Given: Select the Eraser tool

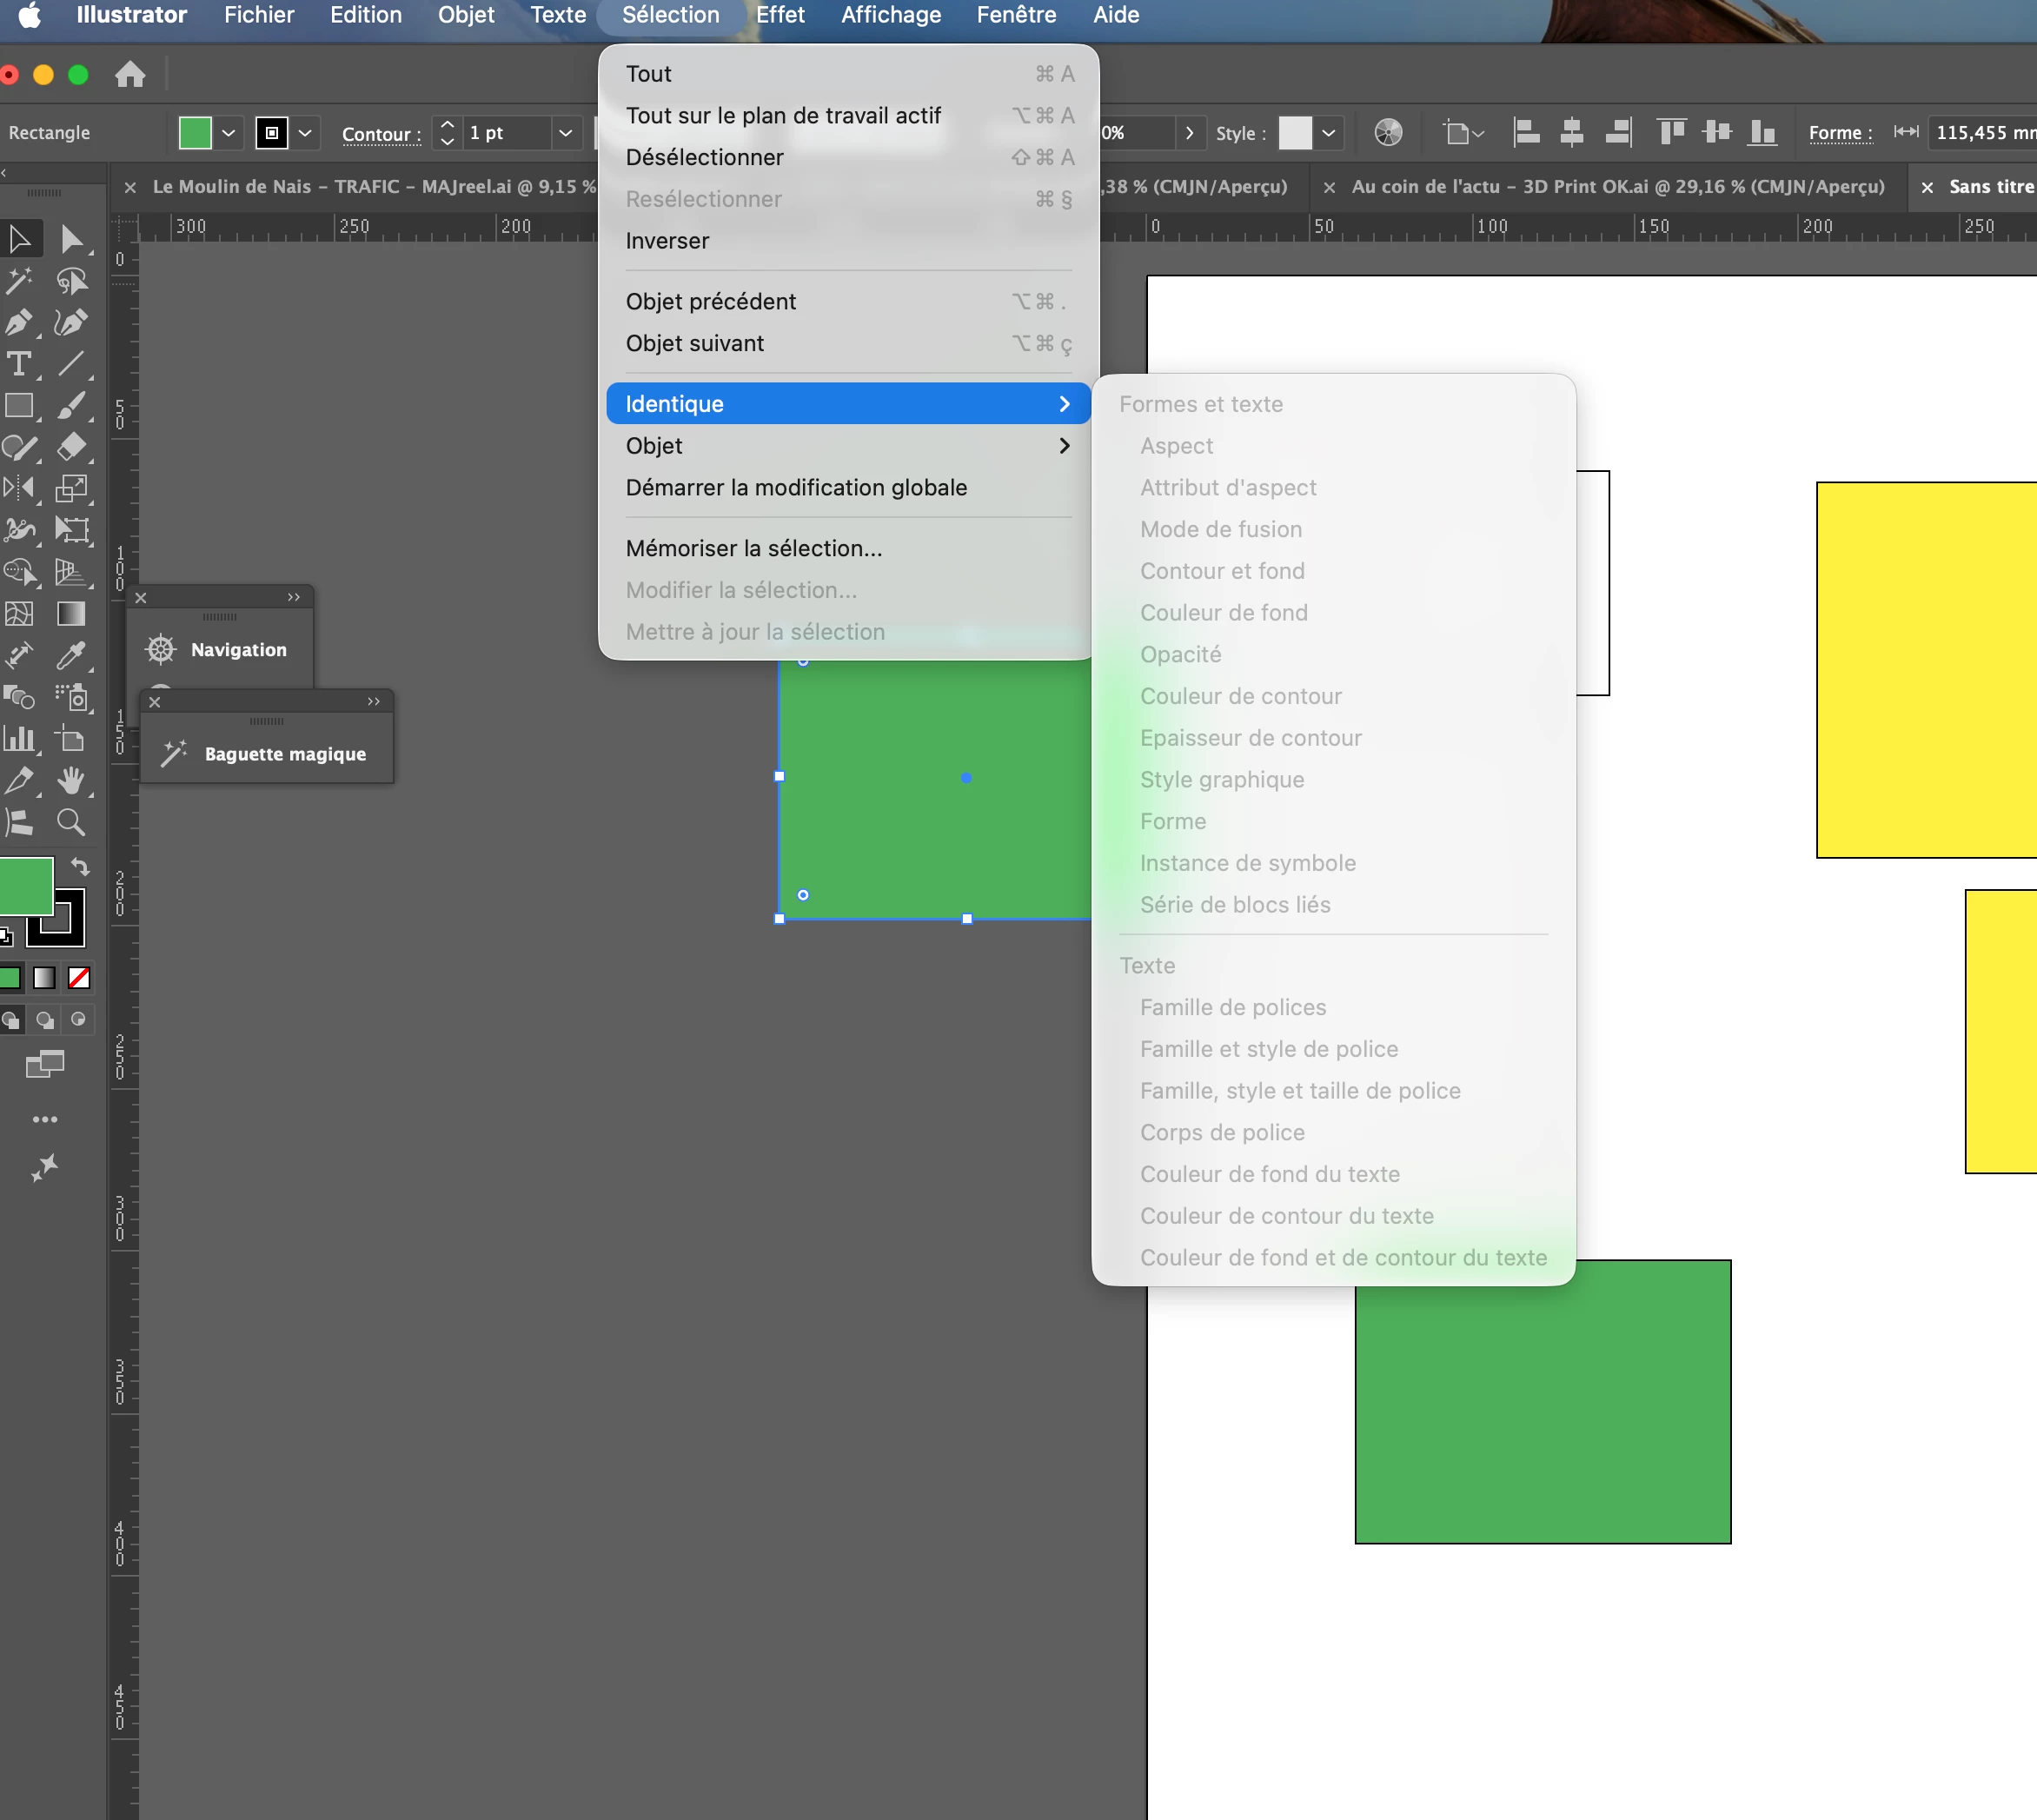Looking at the screenshot, I should (x=70, y=447).
